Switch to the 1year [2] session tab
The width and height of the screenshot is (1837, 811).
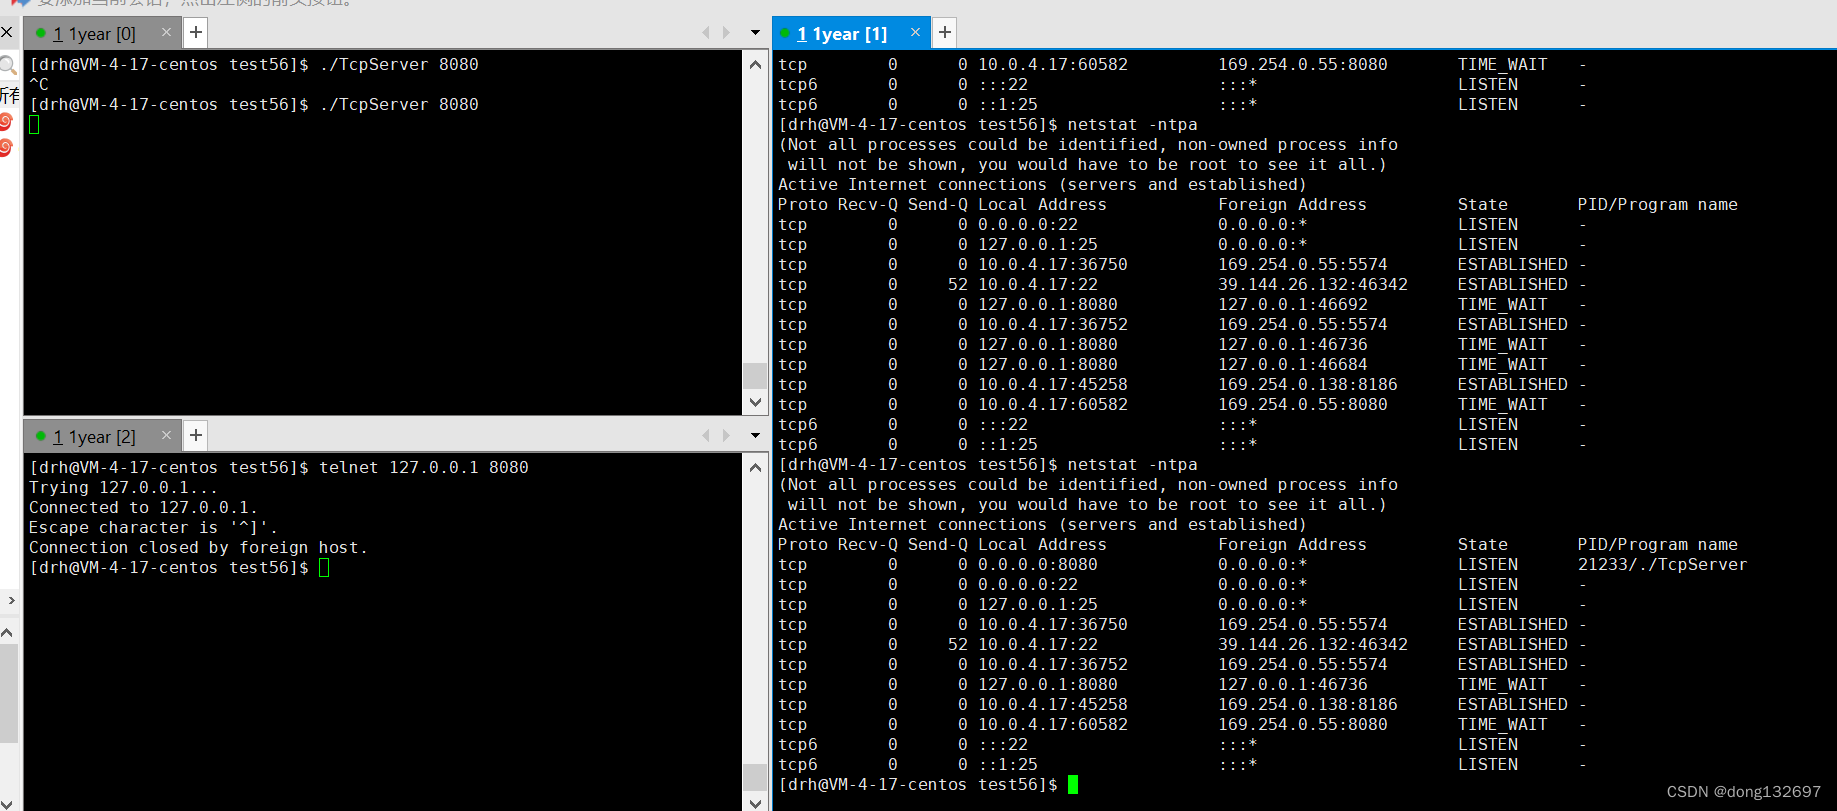(x=94, y=436)
